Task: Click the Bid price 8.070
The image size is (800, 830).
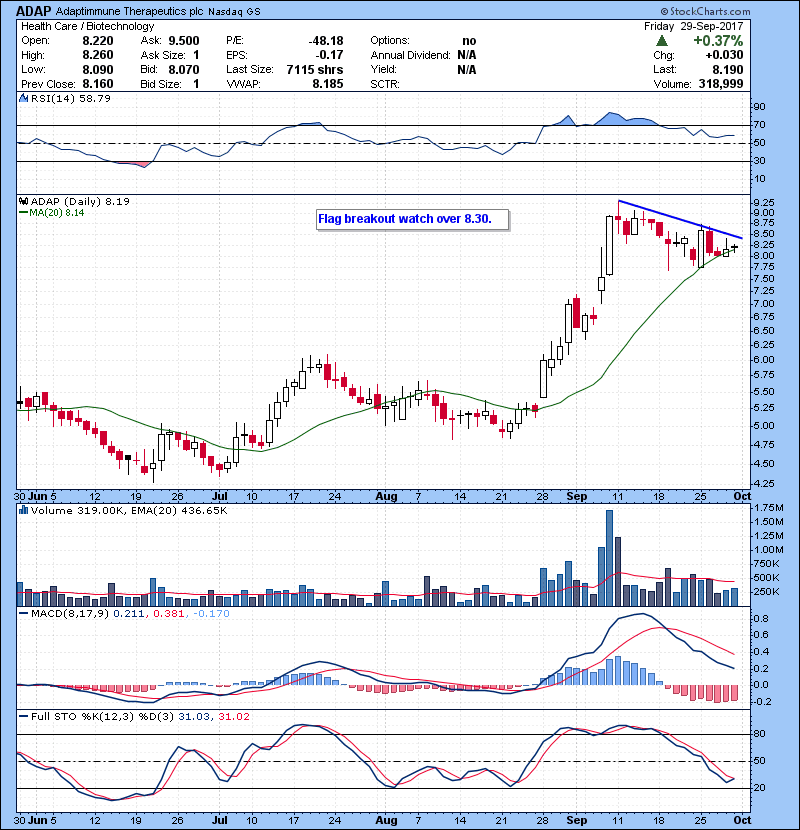Action: click(184, 69)
